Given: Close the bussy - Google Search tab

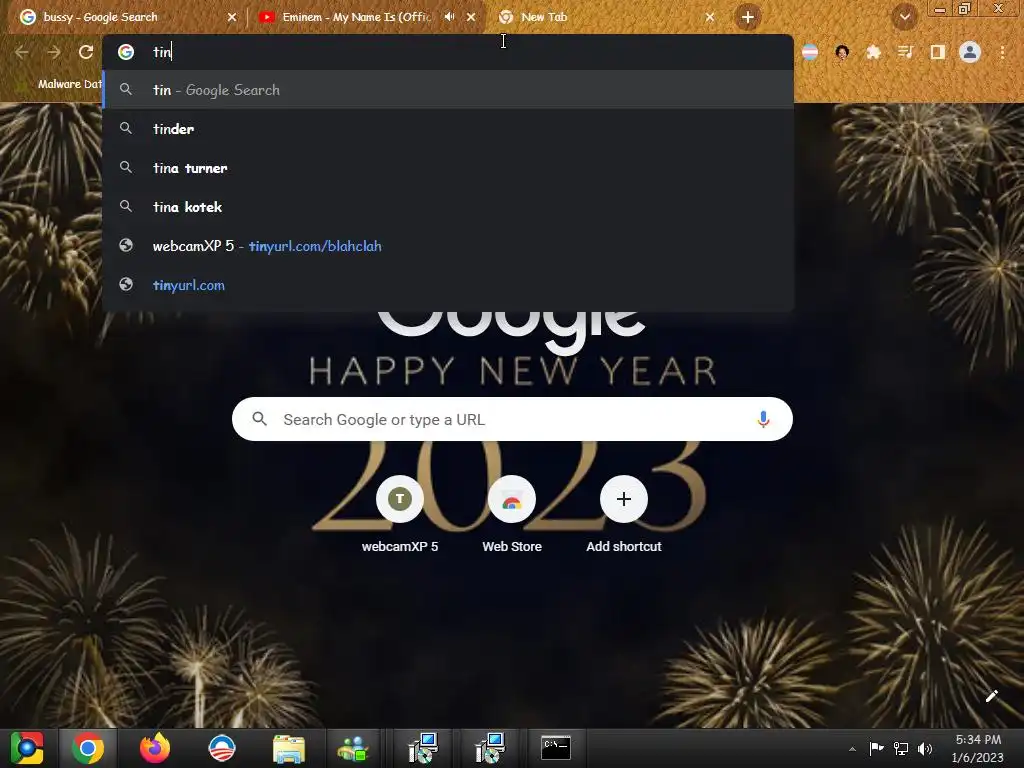Looking at the screenshot, I should pos(232,17).
